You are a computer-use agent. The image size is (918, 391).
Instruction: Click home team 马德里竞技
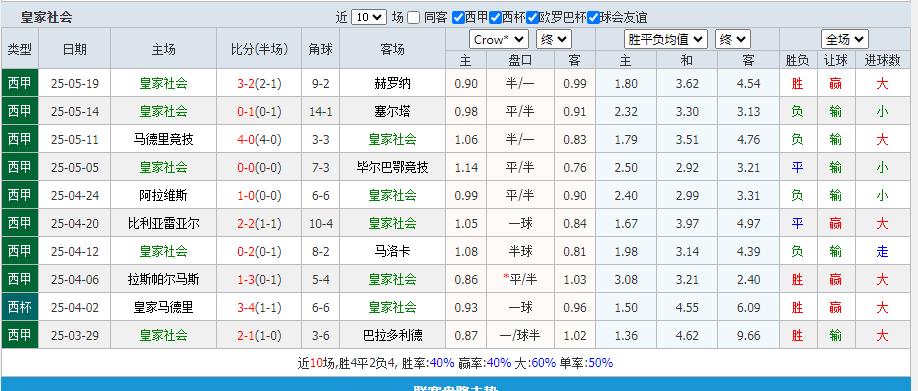pyautogui.click(x=163, y=139)
